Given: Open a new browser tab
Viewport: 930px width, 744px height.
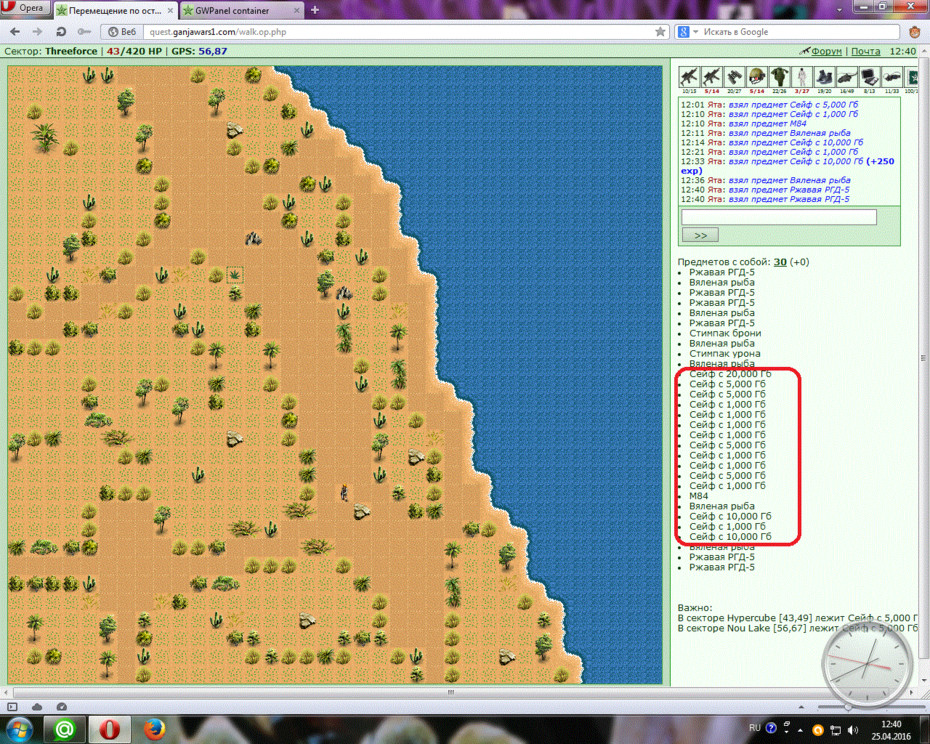Looking at the screenshot, I should (x=315, y=10).
